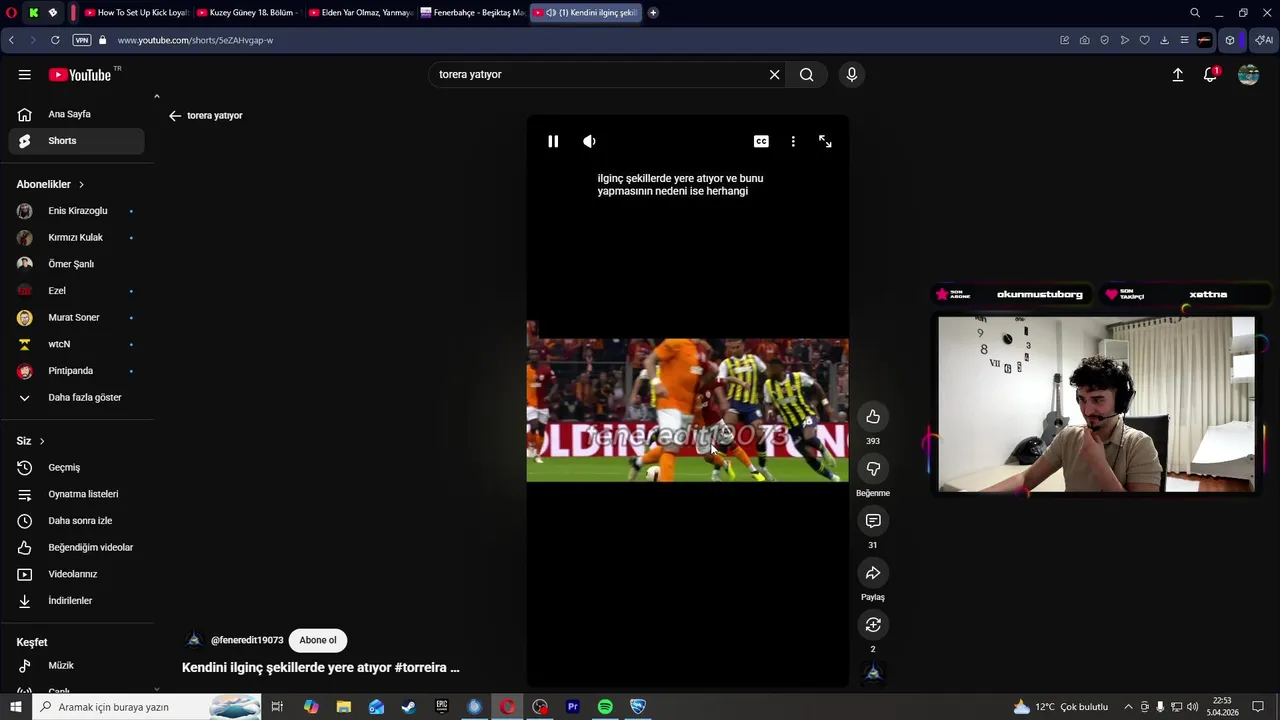Open İndirilenler downloads
The image size is (1280, 720).
[x=77, y=601]
